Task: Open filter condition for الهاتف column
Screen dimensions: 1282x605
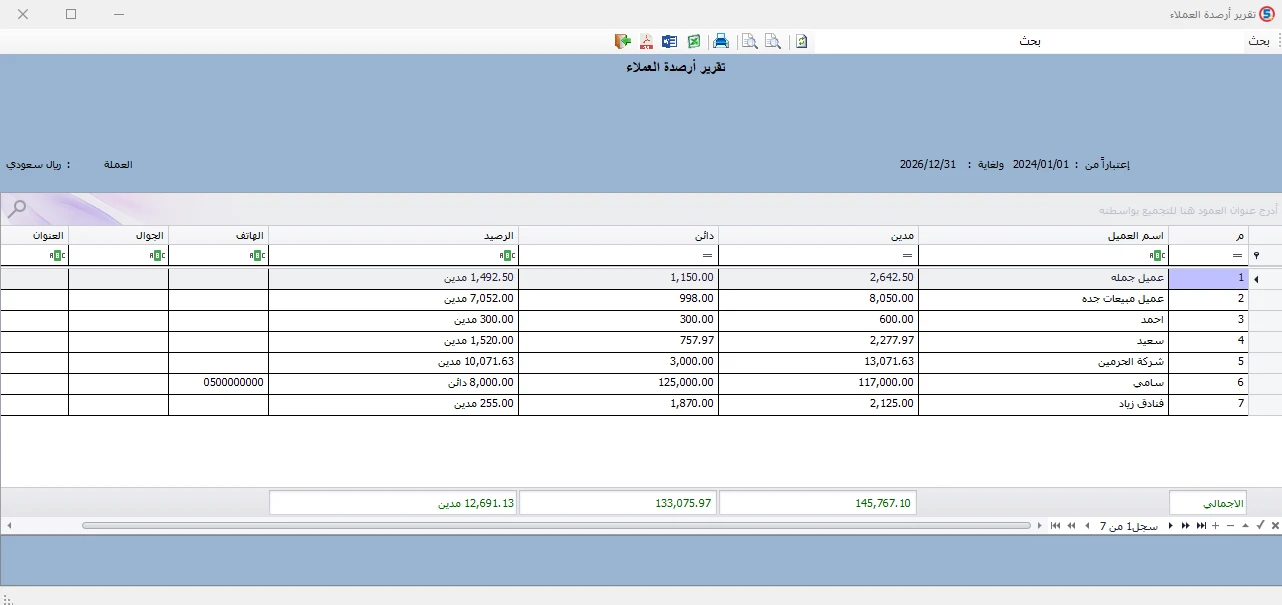Action: [256, 255]
